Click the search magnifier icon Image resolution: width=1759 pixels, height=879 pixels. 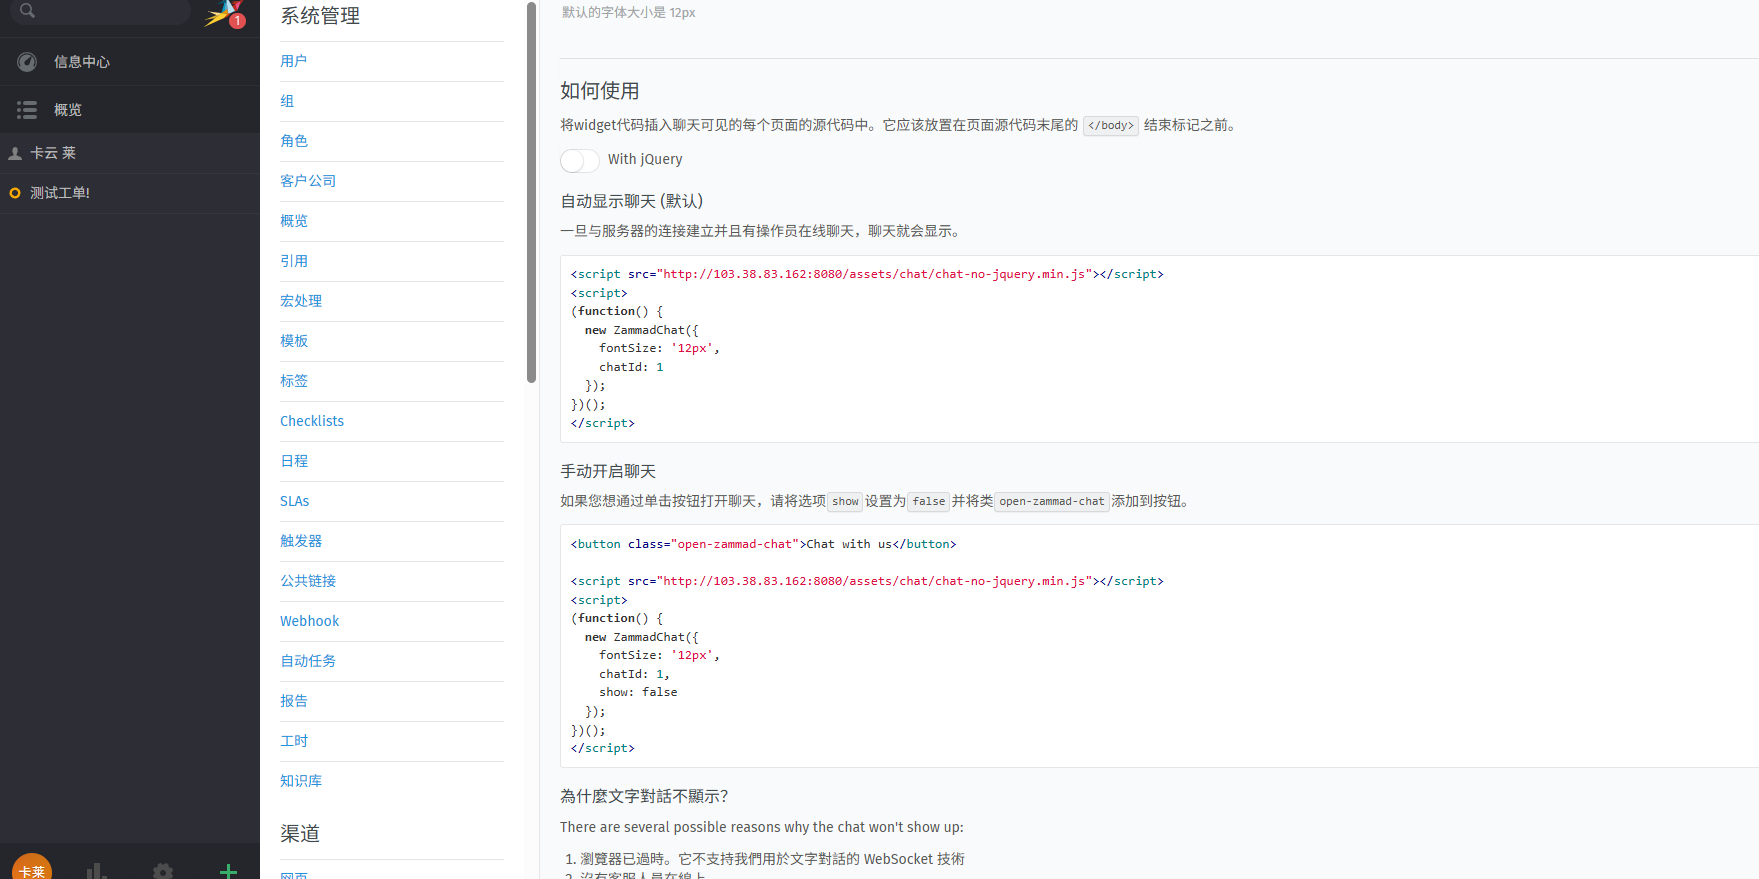click(x=27, y=10)
